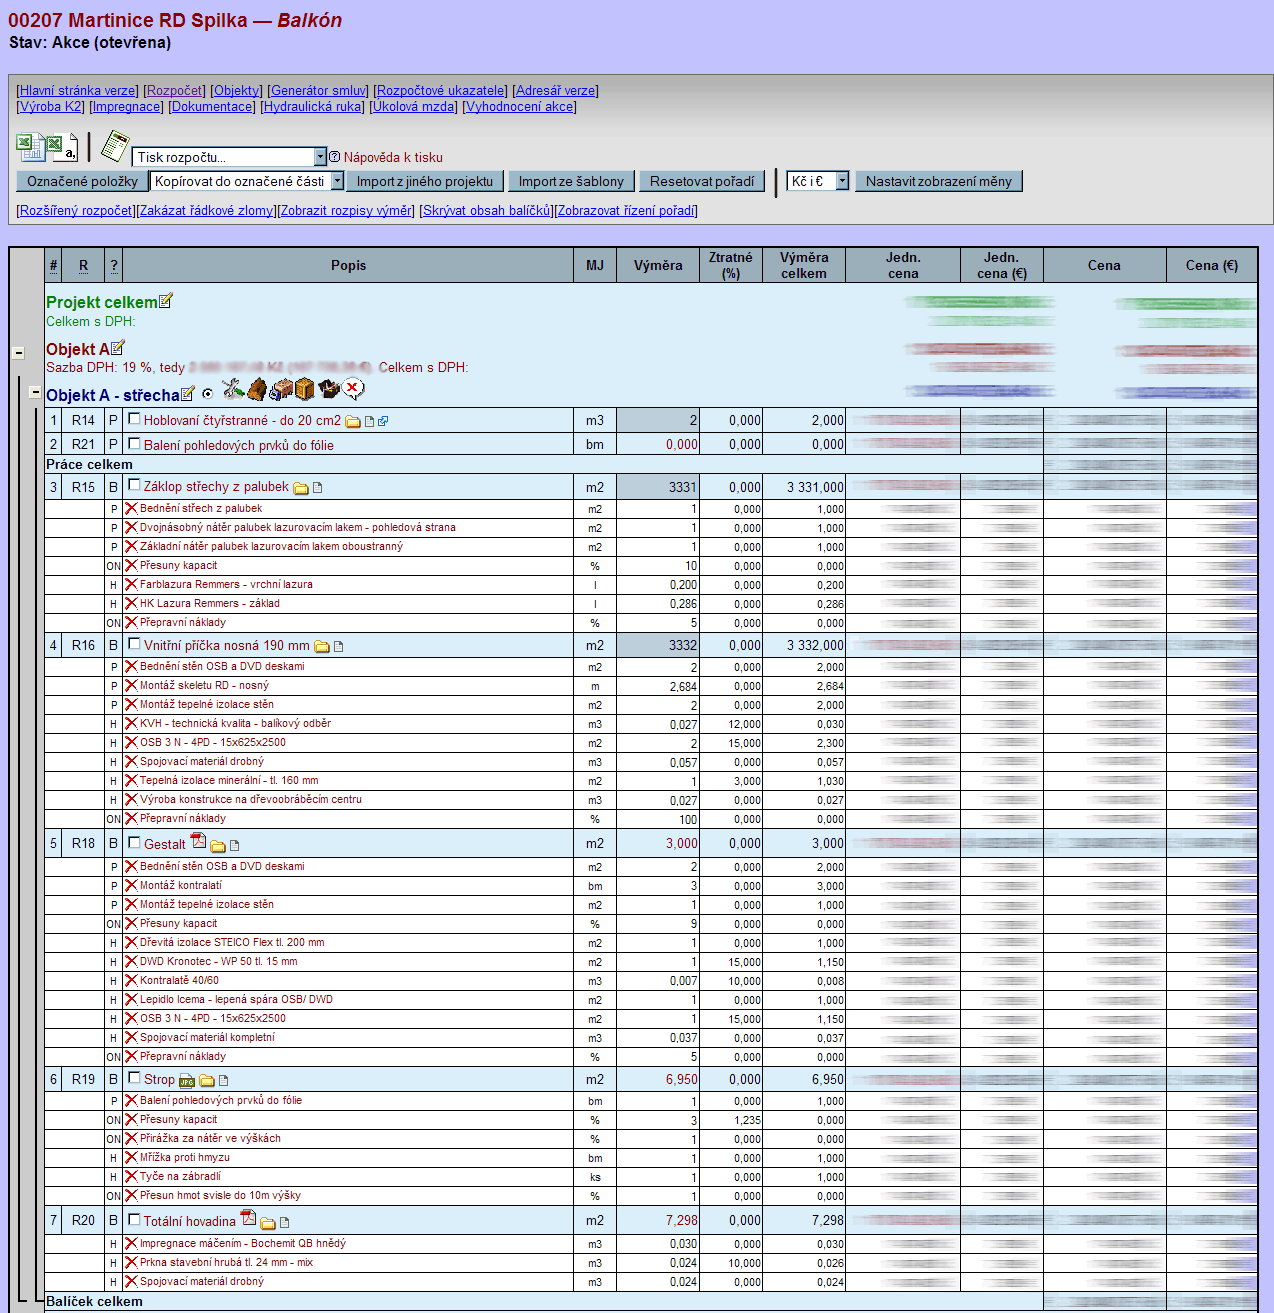Open the PDF icon next to Gestalt
This screenshot has width=1274, height=1313.
[x=198, y=840]
